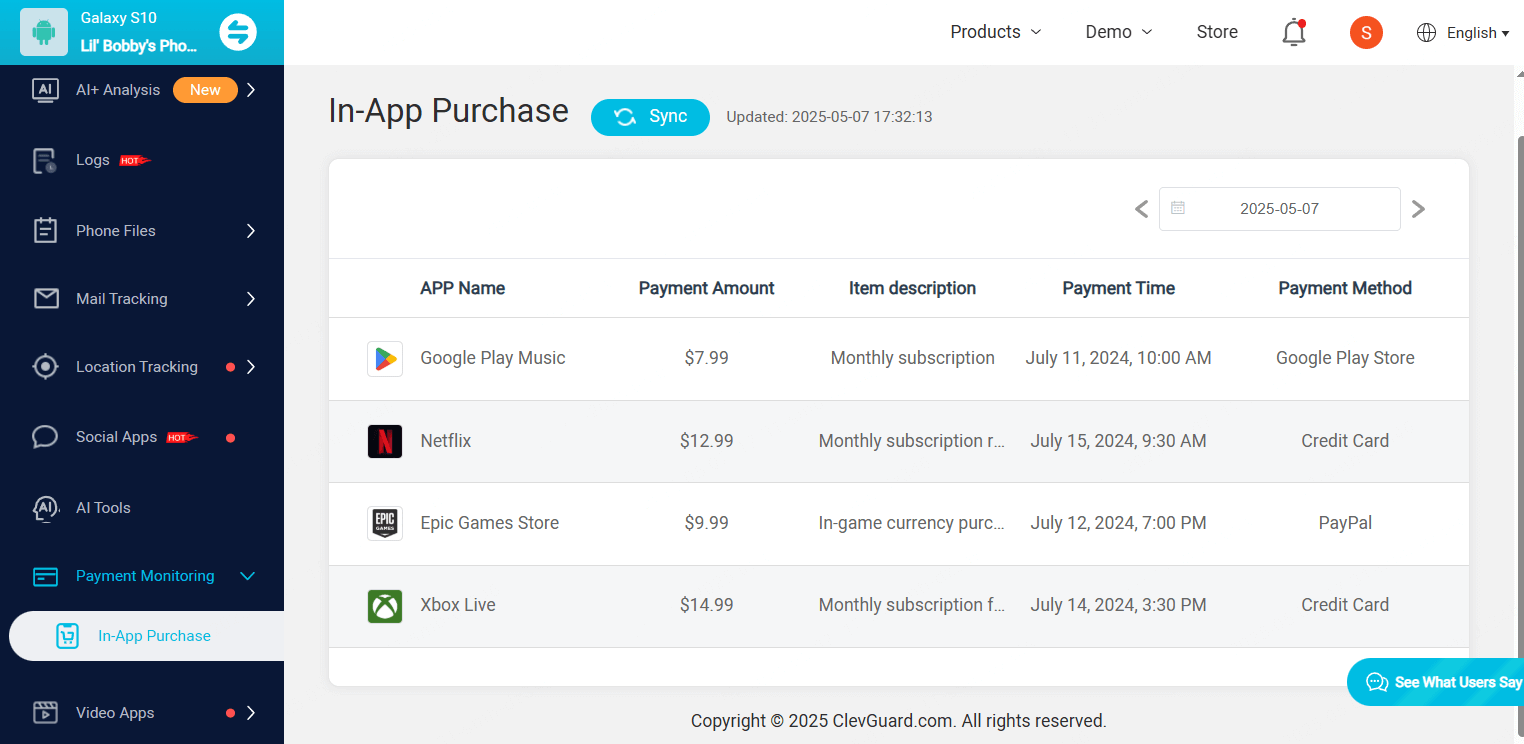Open the Demo dropdown menu
This screenshot has height=744, width=1524.
pos(1119,32)
